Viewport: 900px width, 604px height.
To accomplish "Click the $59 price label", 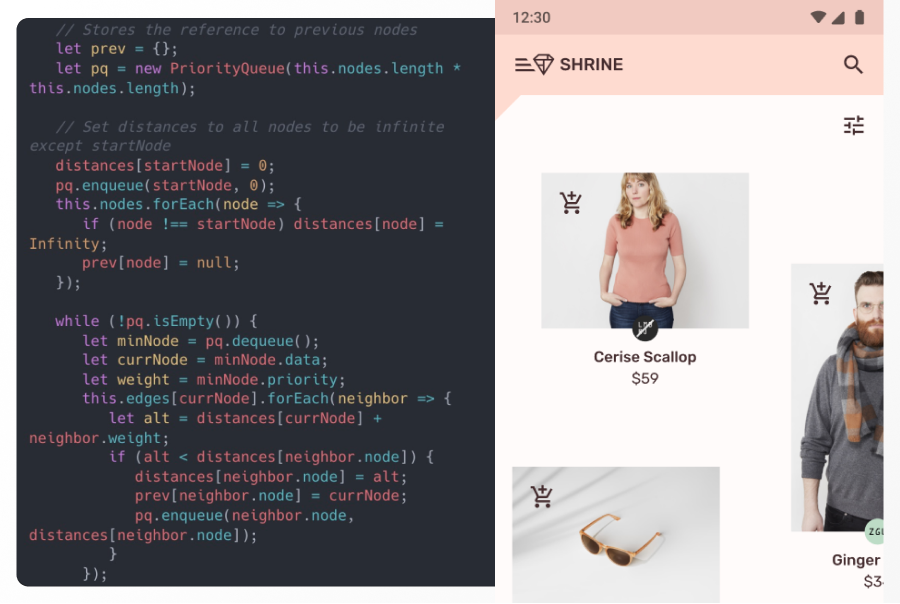I will coord(645,379).
